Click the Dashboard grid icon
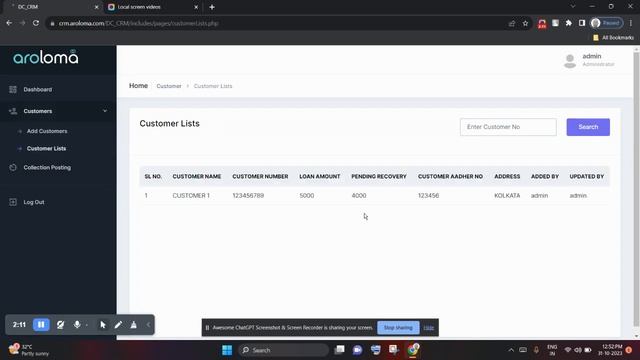640x360 pixels. click(13, 89)
